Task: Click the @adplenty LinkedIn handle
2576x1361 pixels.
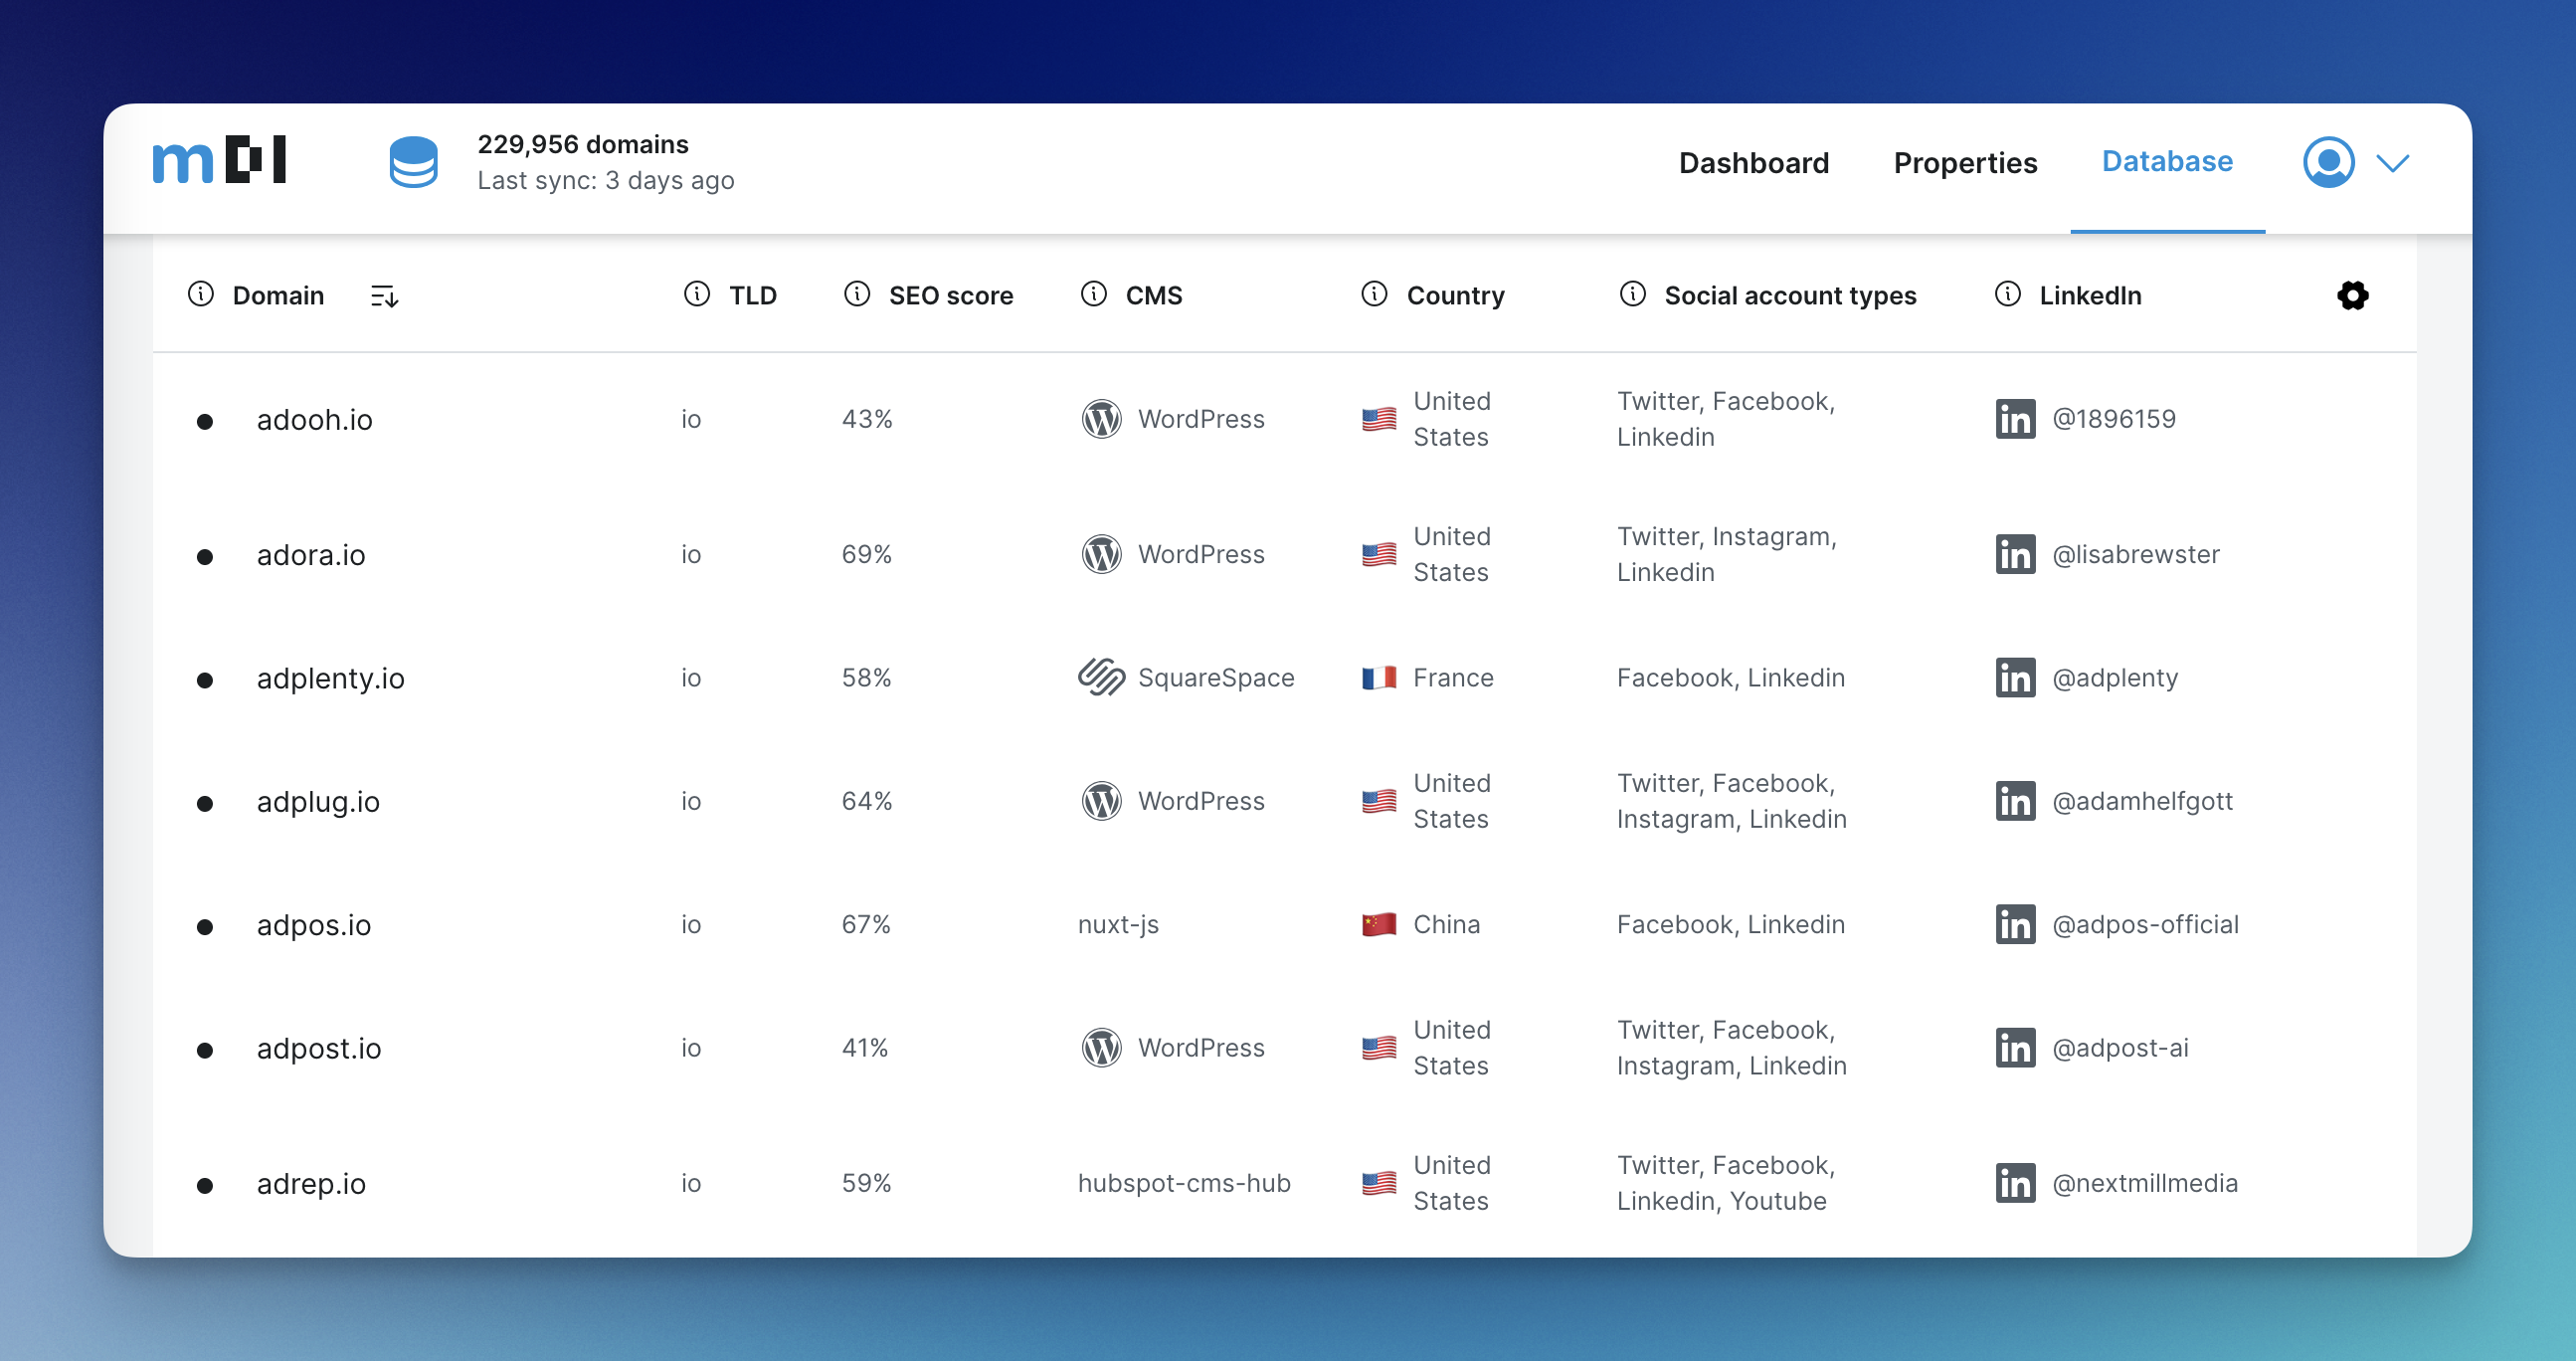Action: pos(2114,679)
